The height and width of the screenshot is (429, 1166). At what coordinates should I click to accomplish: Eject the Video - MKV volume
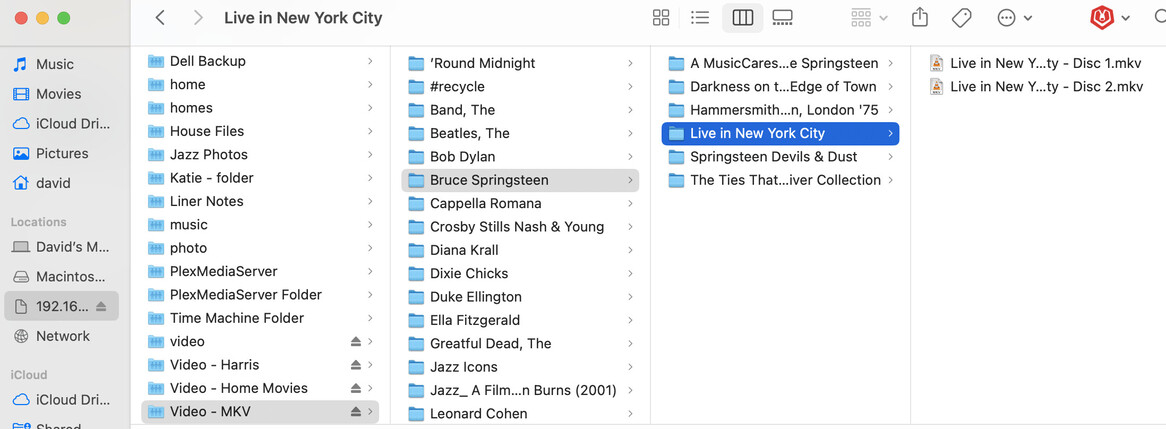[356, 412]
